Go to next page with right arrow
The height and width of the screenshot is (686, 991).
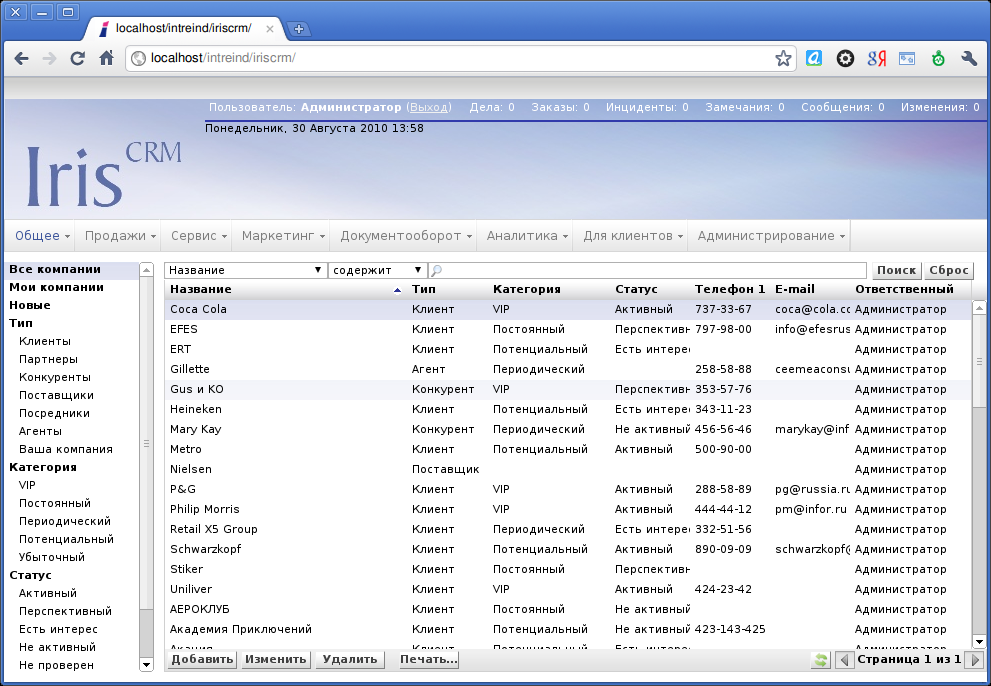pyautogui.click(x=976, y=660)
